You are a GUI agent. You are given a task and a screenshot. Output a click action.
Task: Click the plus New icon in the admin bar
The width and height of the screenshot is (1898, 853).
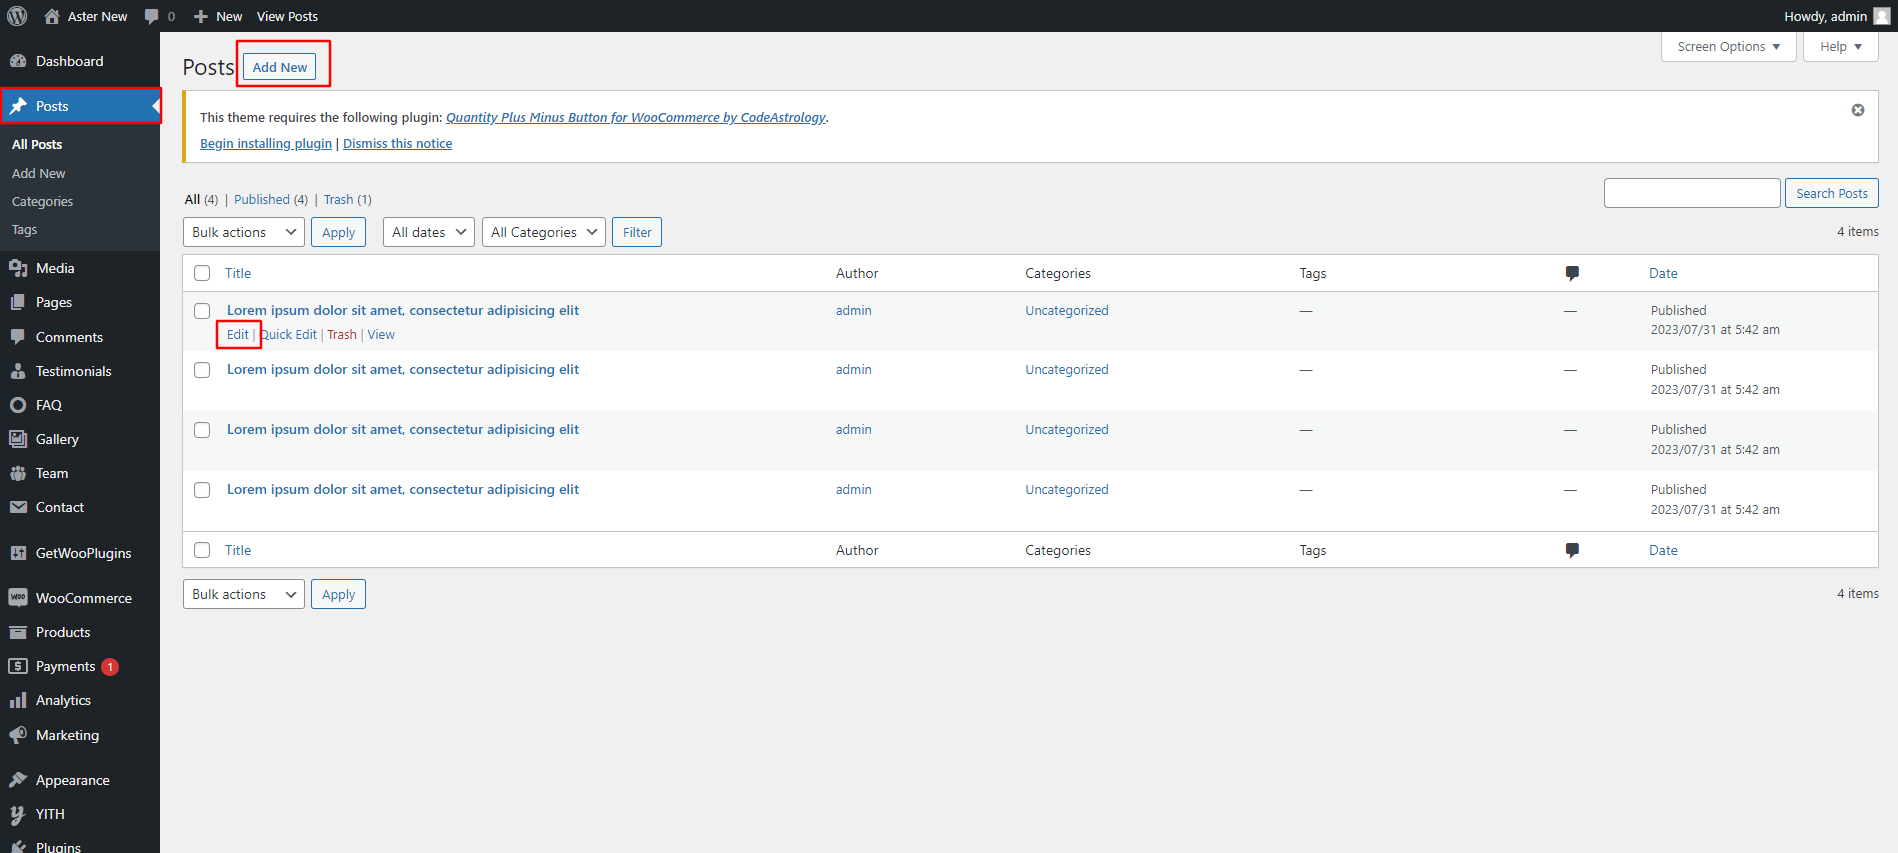[x=201, y=16]
